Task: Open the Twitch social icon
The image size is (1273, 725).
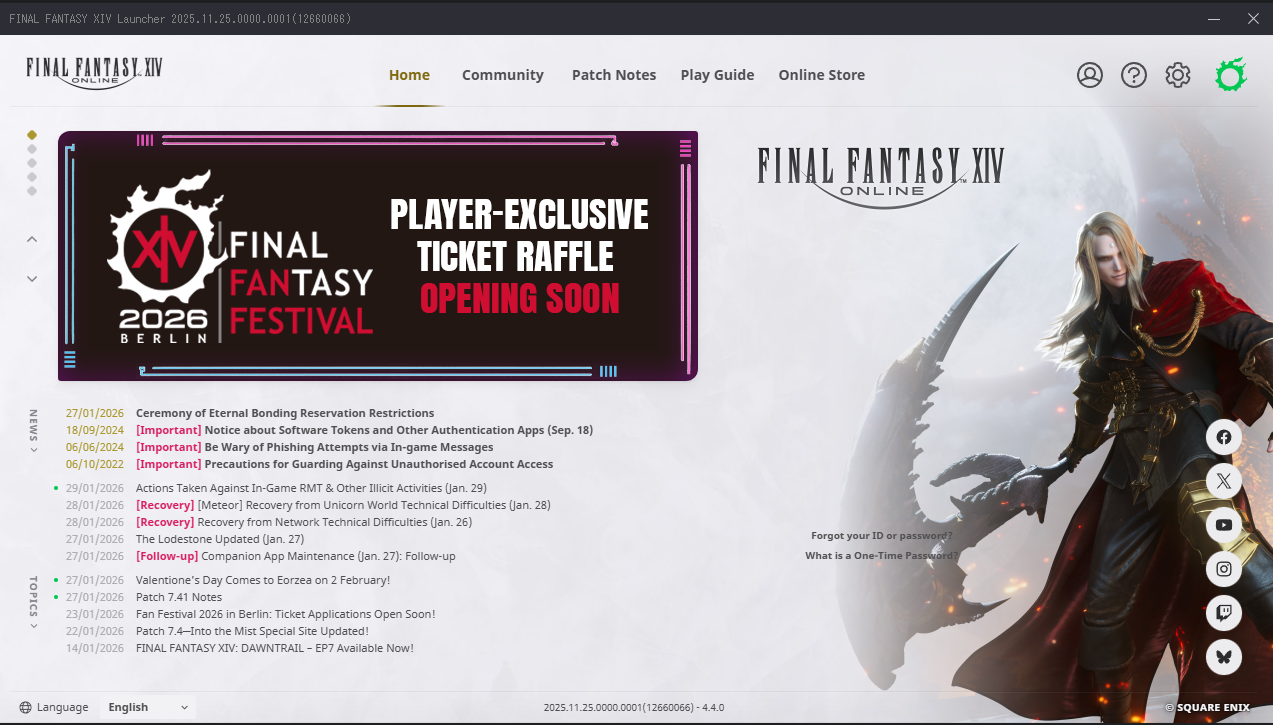Action: pyautogui.click(x=1224, y=613)
